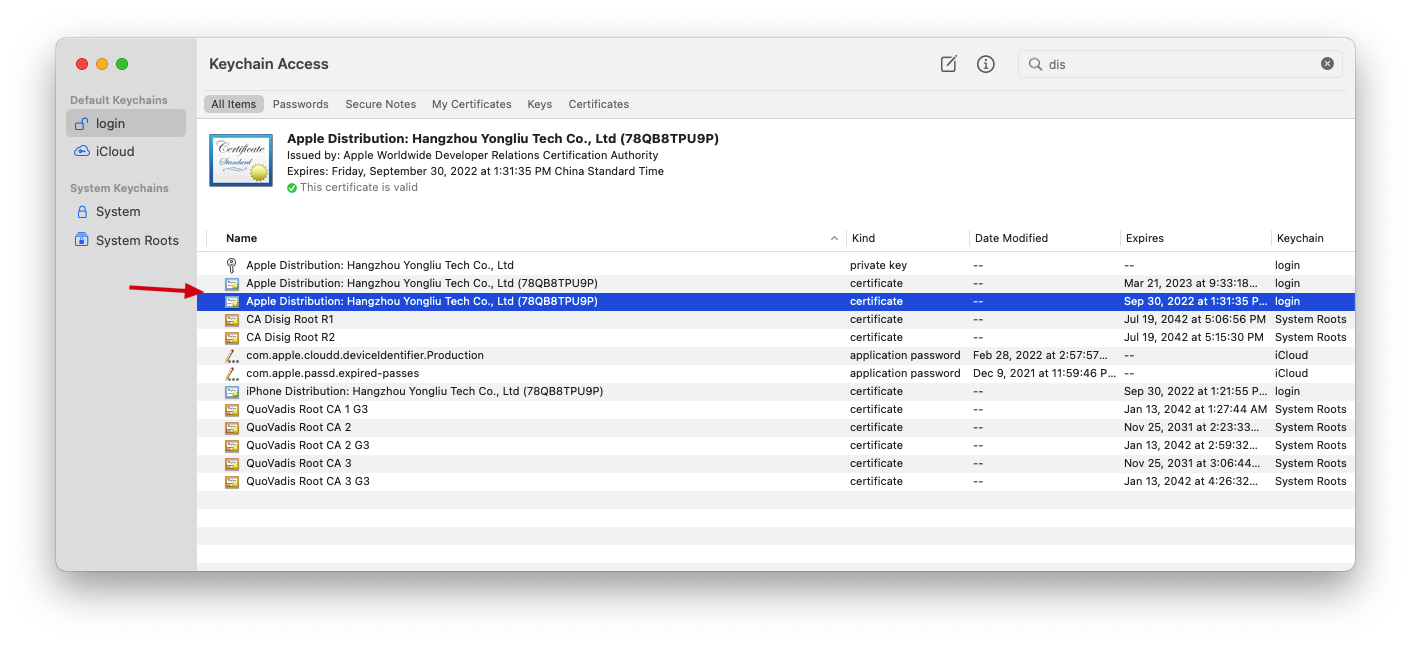Switch to the Certificates tab

(x=599, y=104)
